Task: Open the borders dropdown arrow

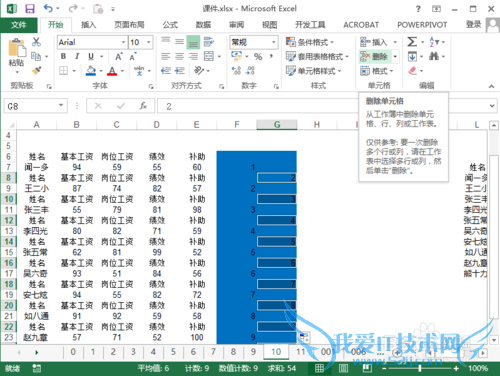Action: point(74,71)
